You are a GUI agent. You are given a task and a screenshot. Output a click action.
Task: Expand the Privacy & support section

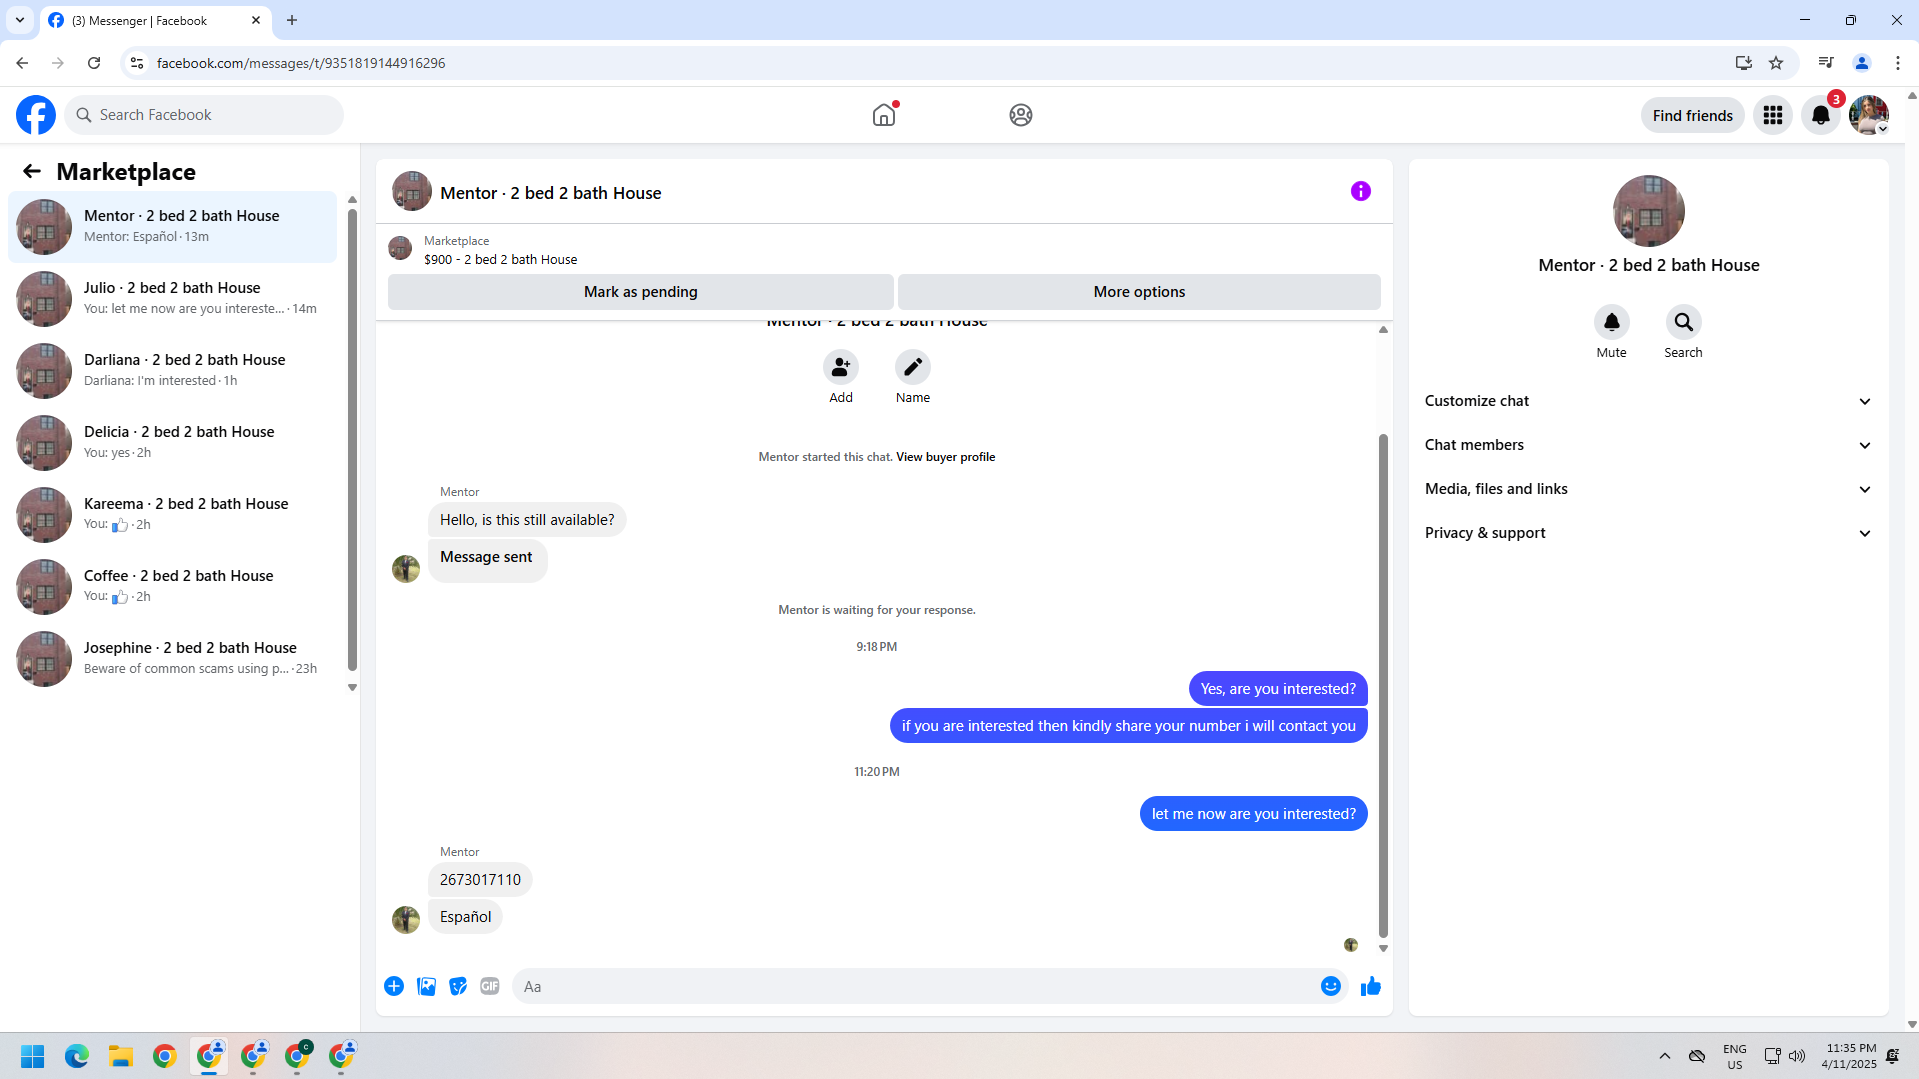pyautogui.click(x=1649, y=533)
